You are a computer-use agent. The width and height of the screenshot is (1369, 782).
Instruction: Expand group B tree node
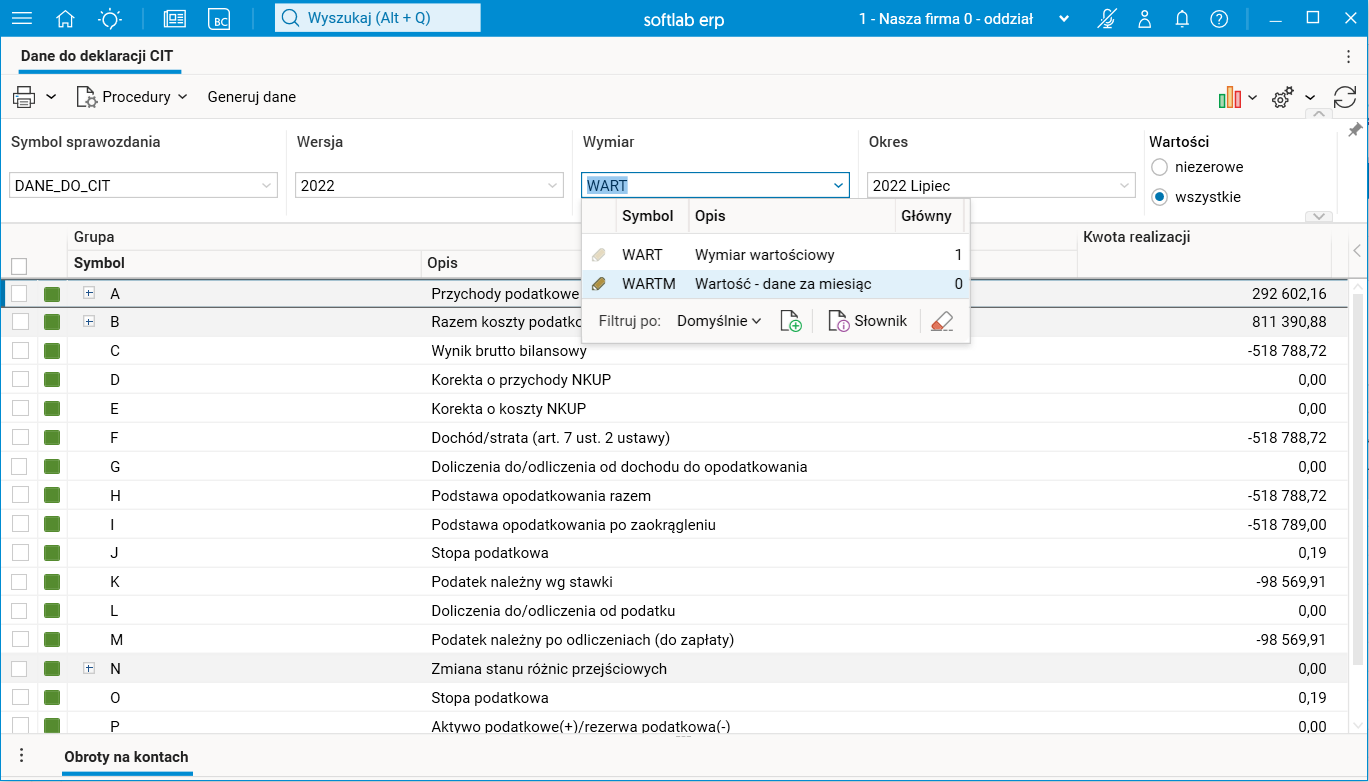[89, 322]
